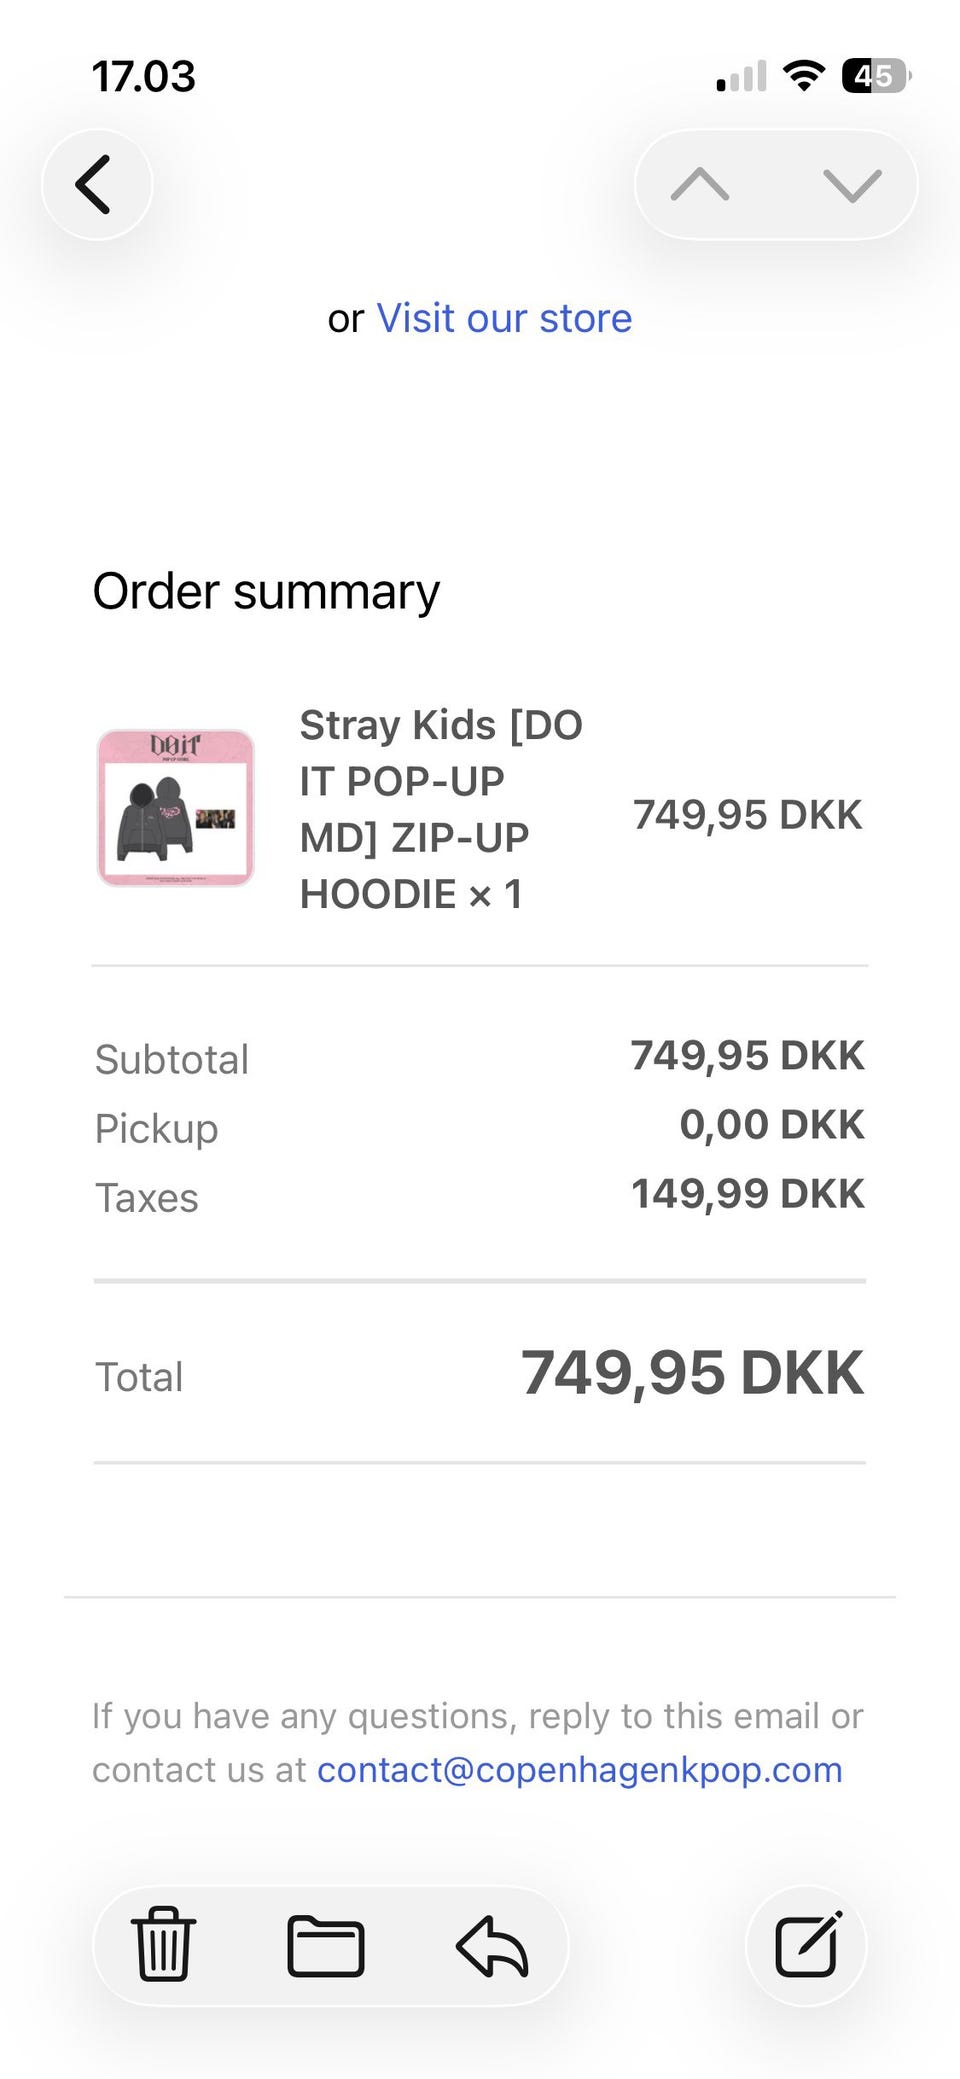The width and height of the screenshot is (960, 2079).
Task: Tap the Pickup row label
Action: [x=157, y=1129]
